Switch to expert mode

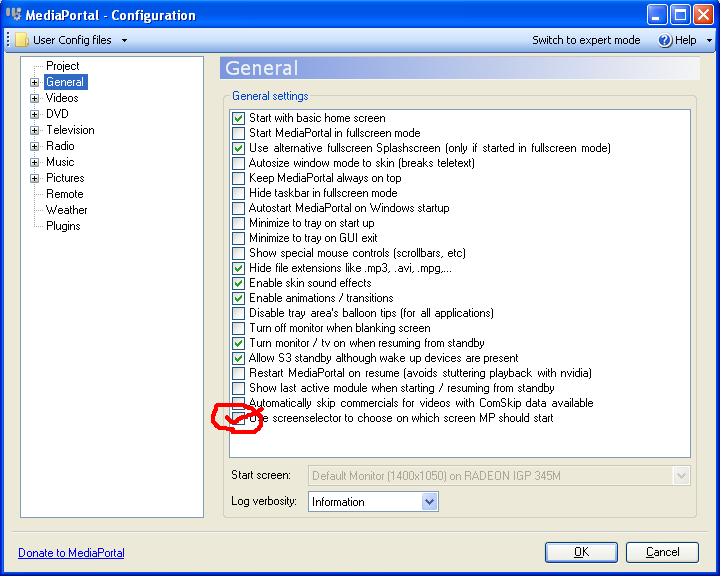point(586,40)
